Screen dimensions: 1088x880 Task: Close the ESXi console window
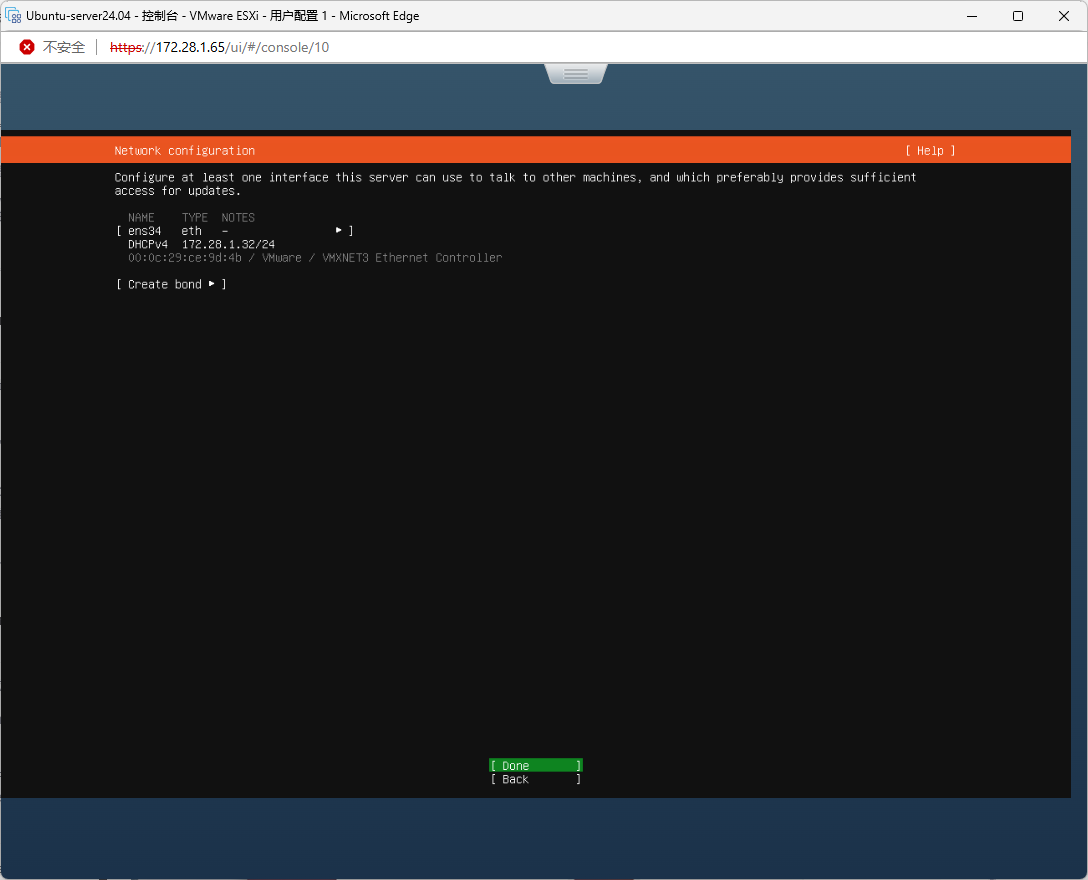click(1063, 16)
